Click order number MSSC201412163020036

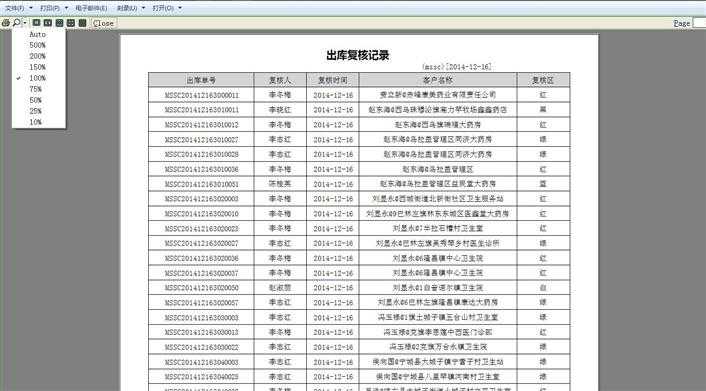202,258
